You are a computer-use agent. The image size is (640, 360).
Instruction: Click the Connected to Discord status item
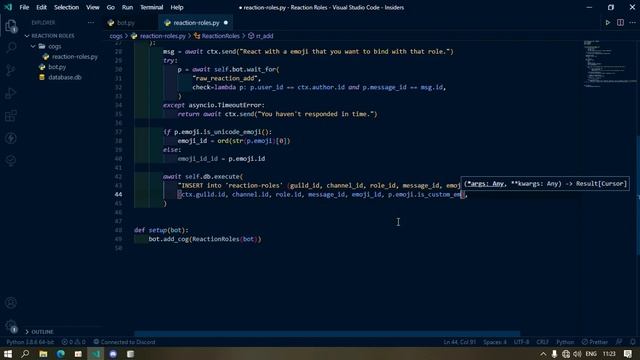[124, 342]
